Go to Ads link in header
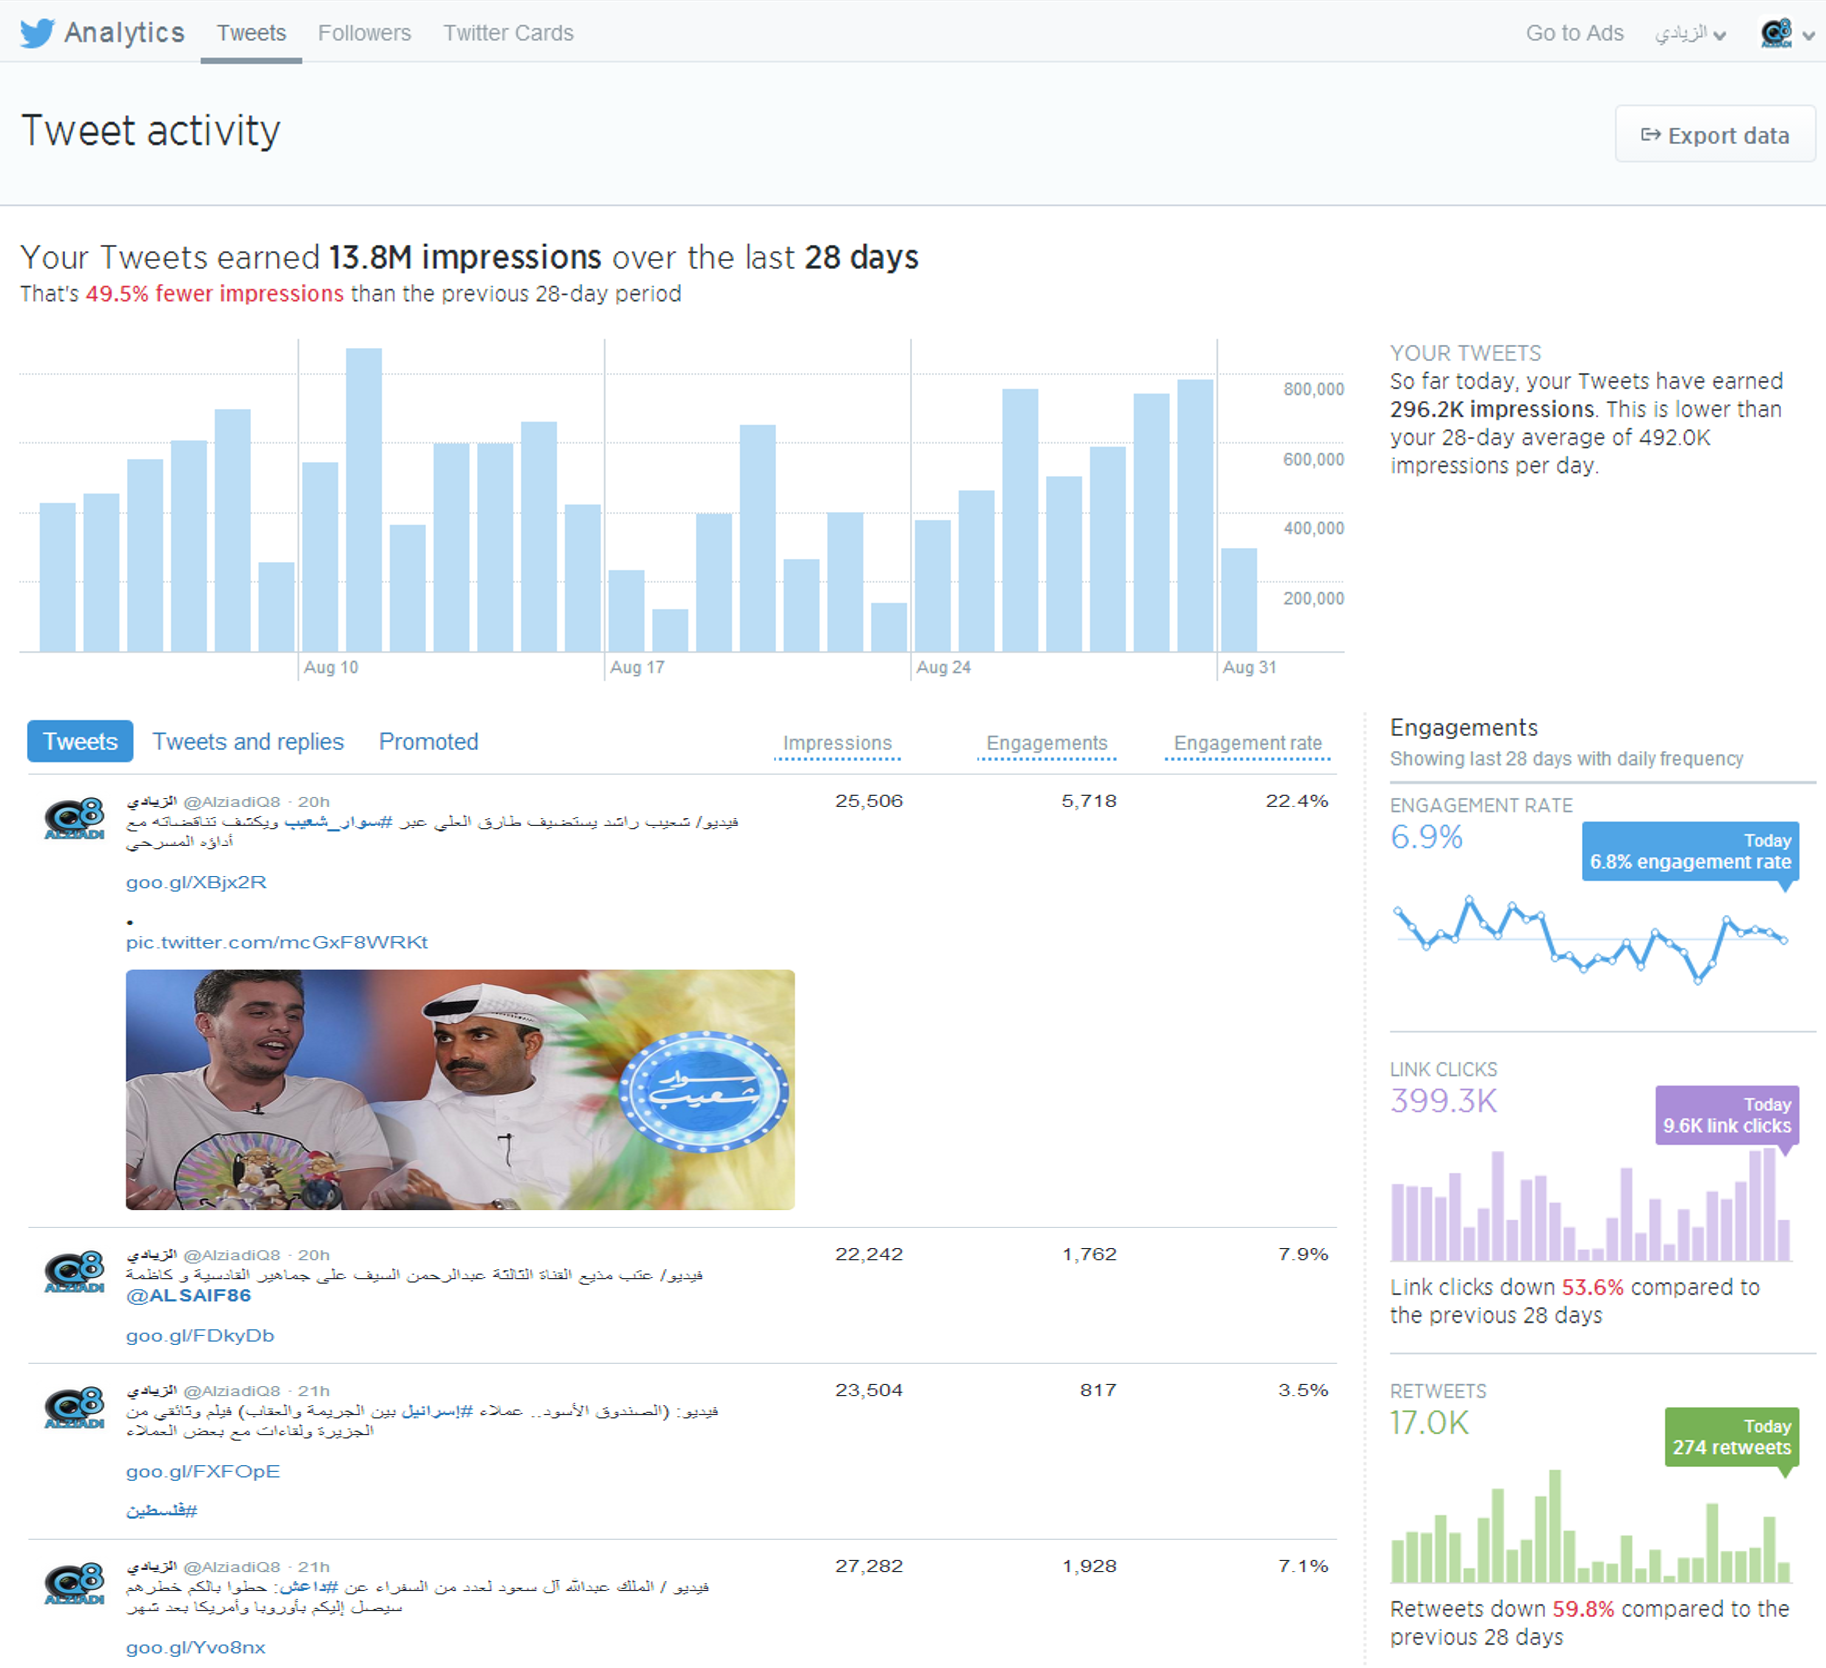The height and width of the screenshot is (1668, 1826). [x=1574, y=33]
